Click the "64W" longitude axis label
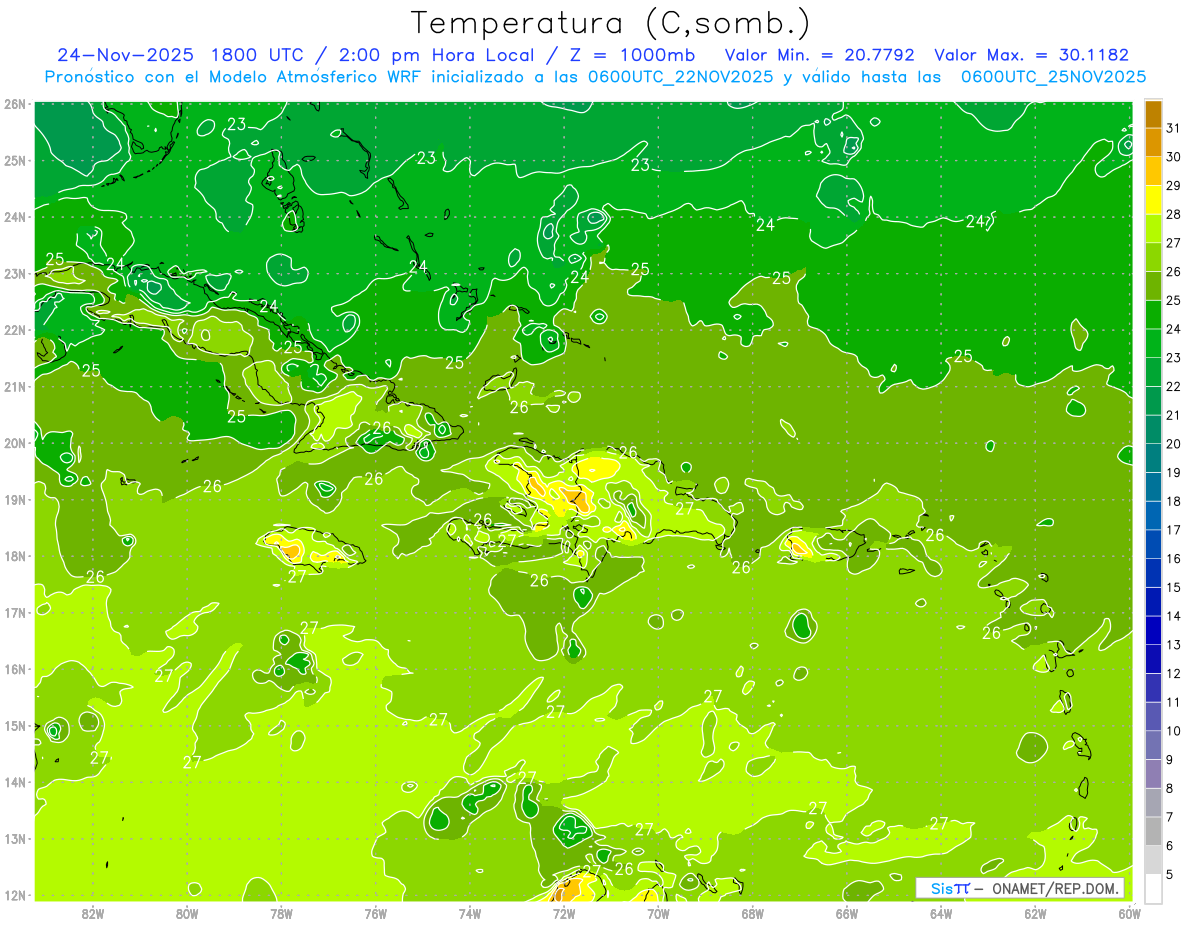1200x927 pixels. point(940,912)
